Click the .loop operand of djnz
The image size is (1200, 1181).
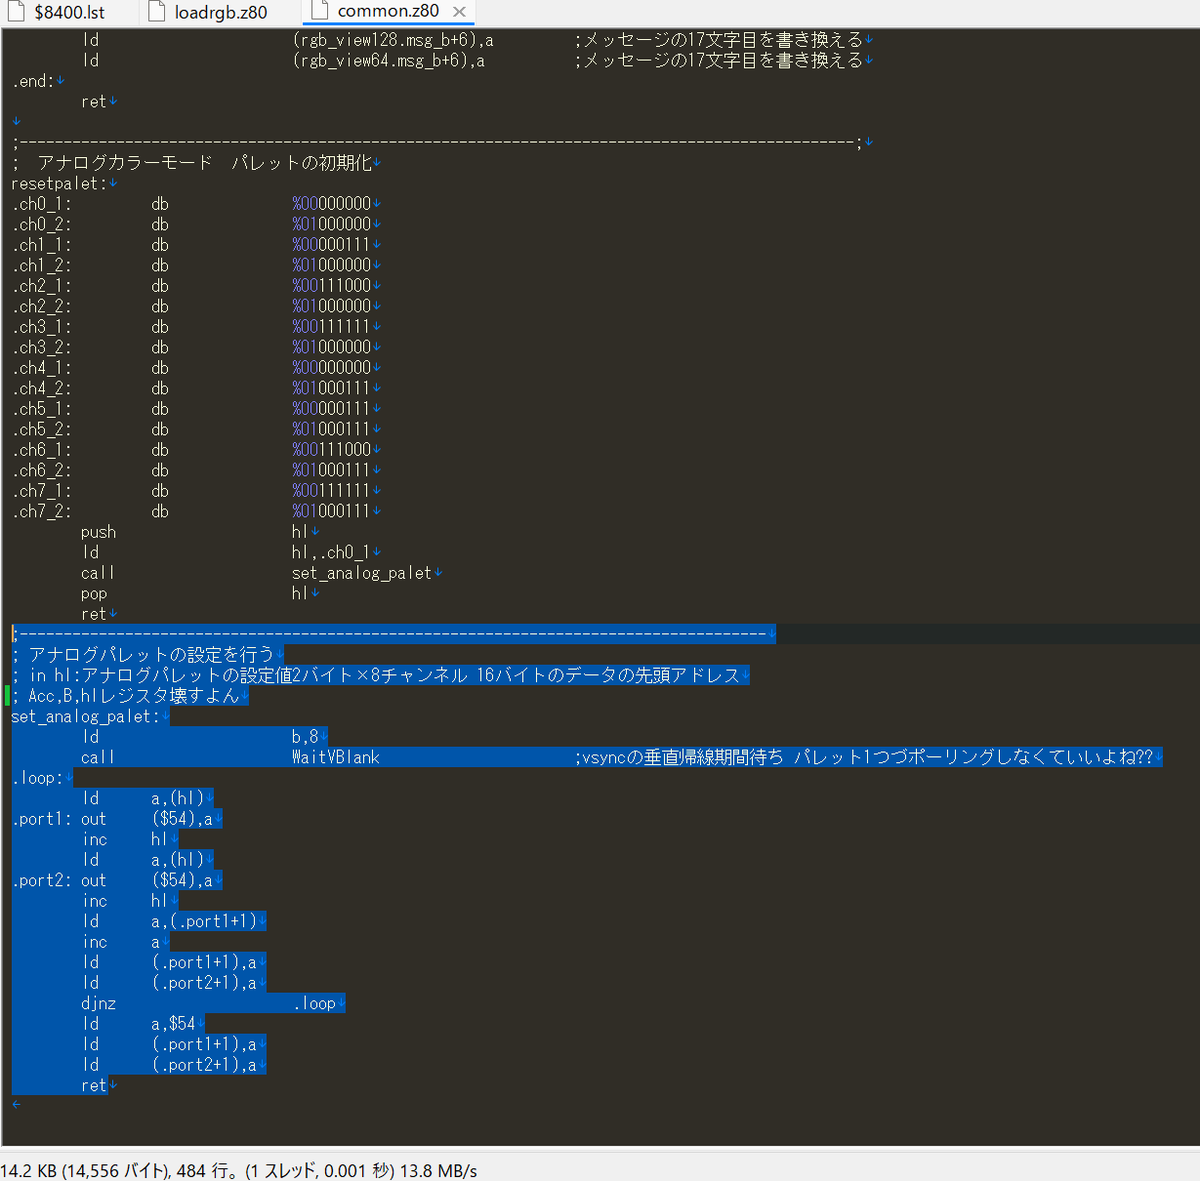coord(315,1003)
